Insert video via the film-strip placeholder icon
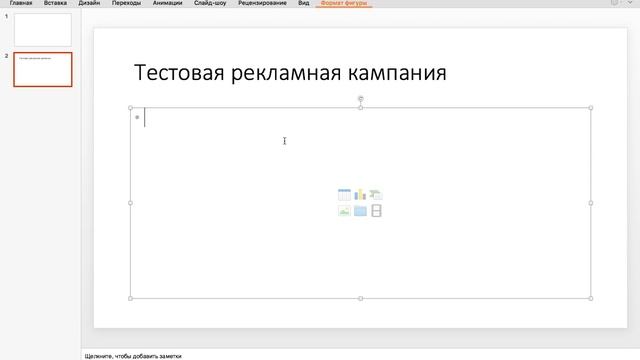 (x=376, y=211)
